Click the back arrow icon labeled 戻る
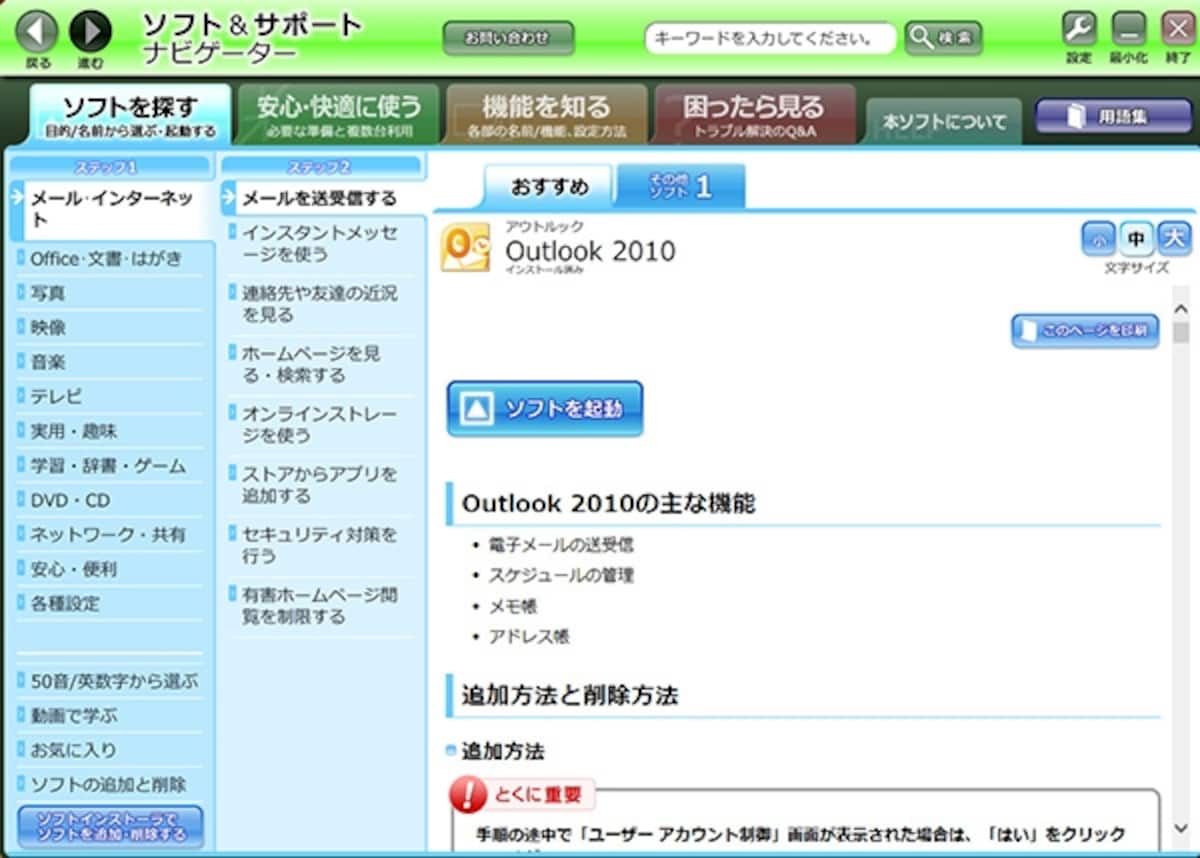This screenshot has height=858, width=1200. [37, 31]
